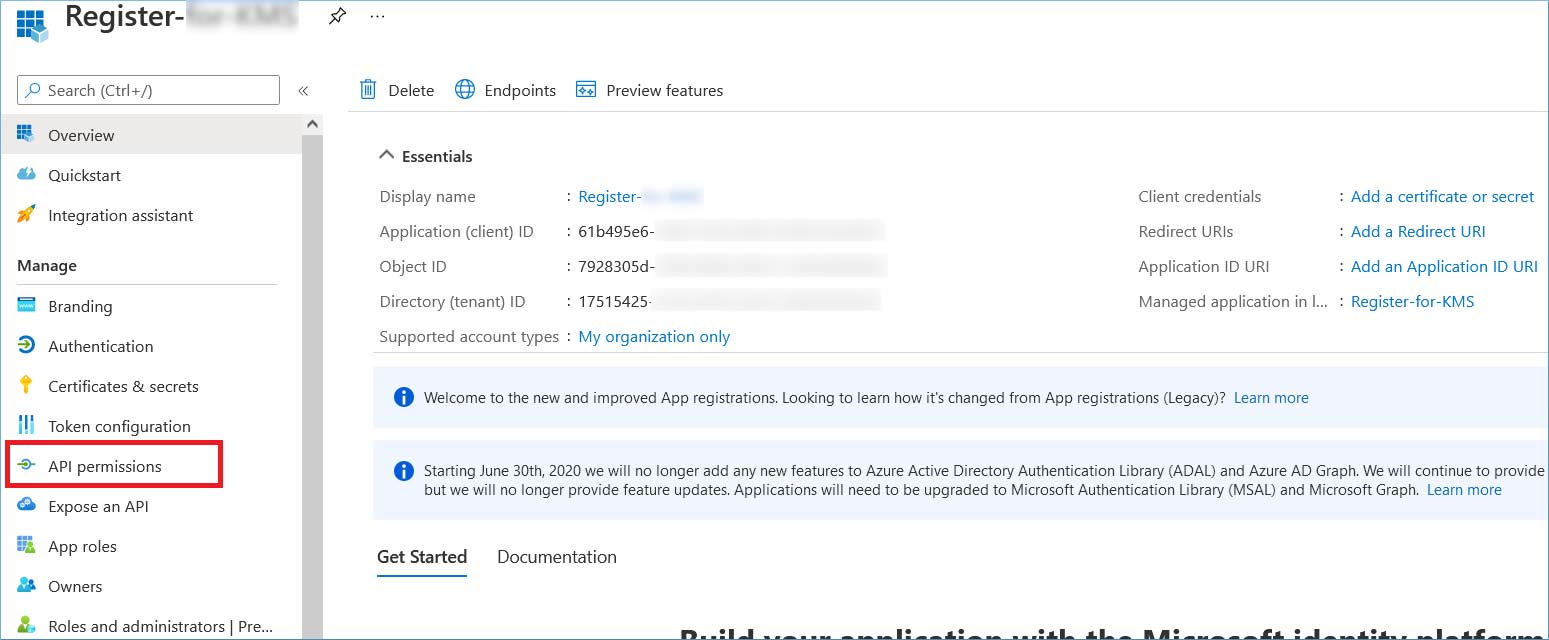The height and width of the screenshot is (640, 1549).
Task: Click Learn more in the ADAL notice
Action: point(1464,490)
